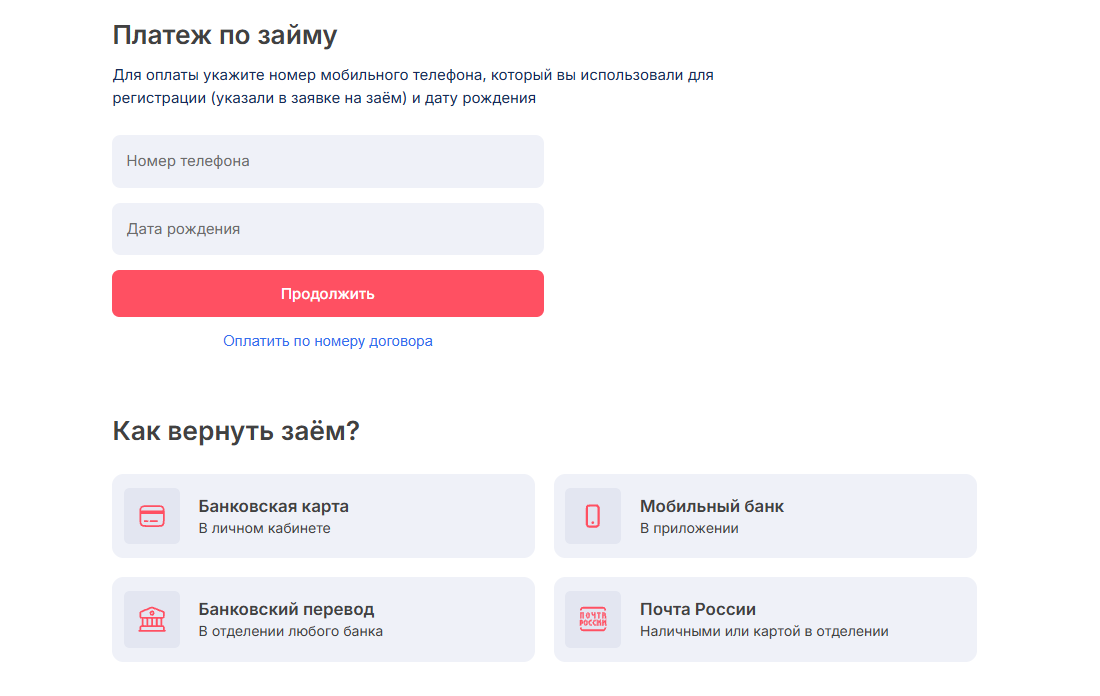Choose the Мобильный банк repayment title

tap(712, 506)
